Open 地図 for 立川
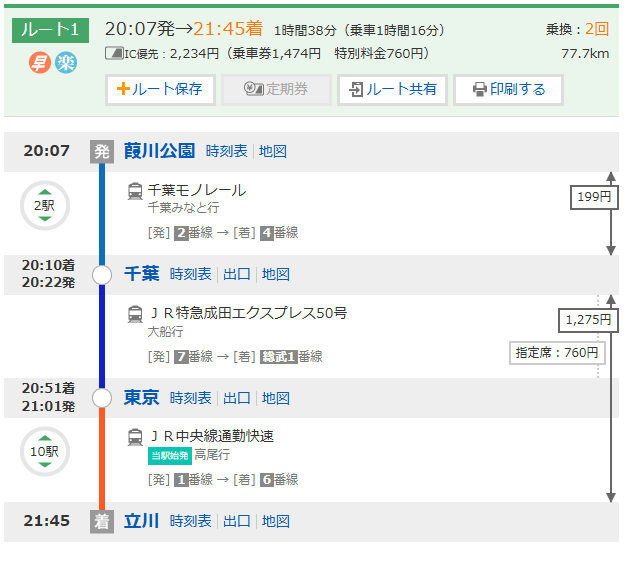The image size is (626, 562). (x=276, y=521)
